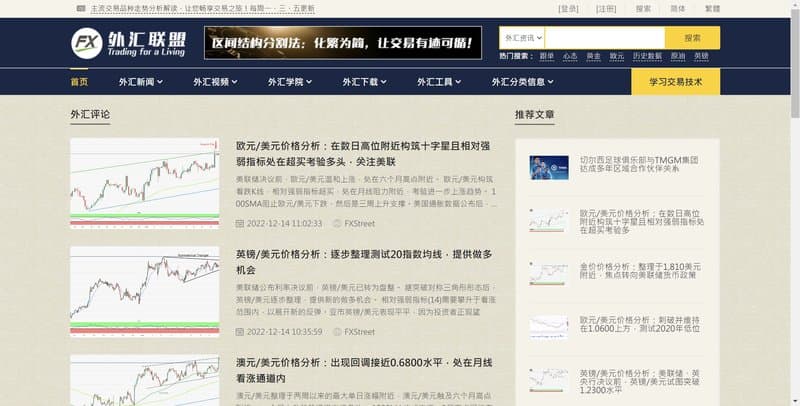Open the 登录 link
Viewport: 800px width, 406px height.
tap(568, 9)
